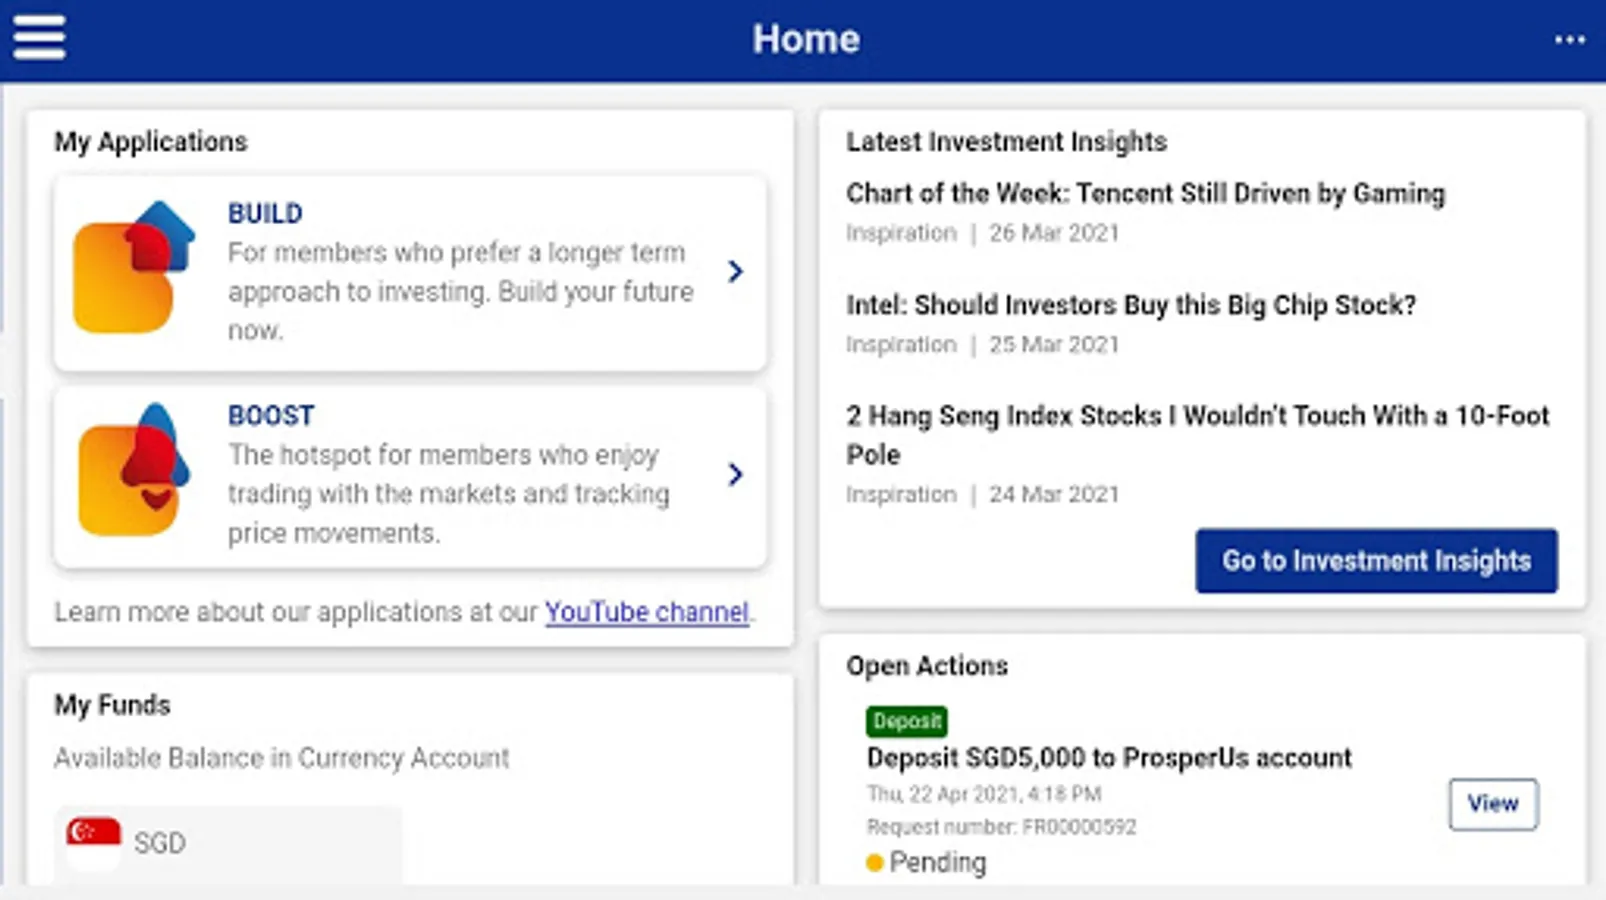This screenshot has width=1606, height=900.
Task: Expand the BUILD application chevron
Action: click(735, 271)
